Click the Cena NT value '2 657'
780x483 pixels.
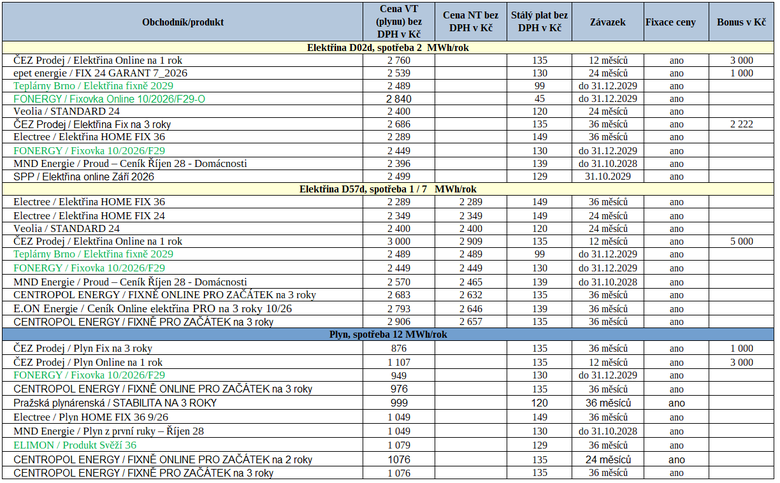click(x=471, y=322)
